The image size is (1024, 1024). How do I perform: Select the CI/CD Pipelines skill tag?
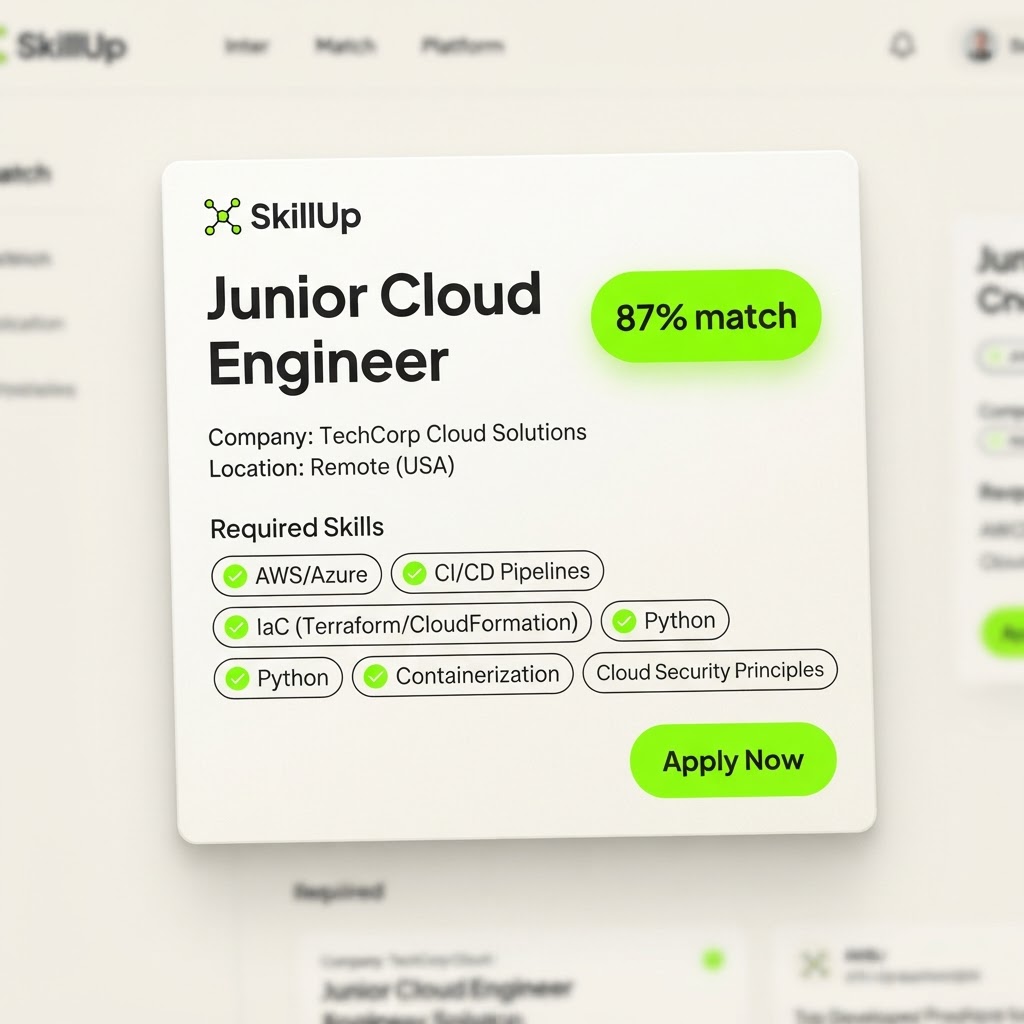[x=497, y=572]
